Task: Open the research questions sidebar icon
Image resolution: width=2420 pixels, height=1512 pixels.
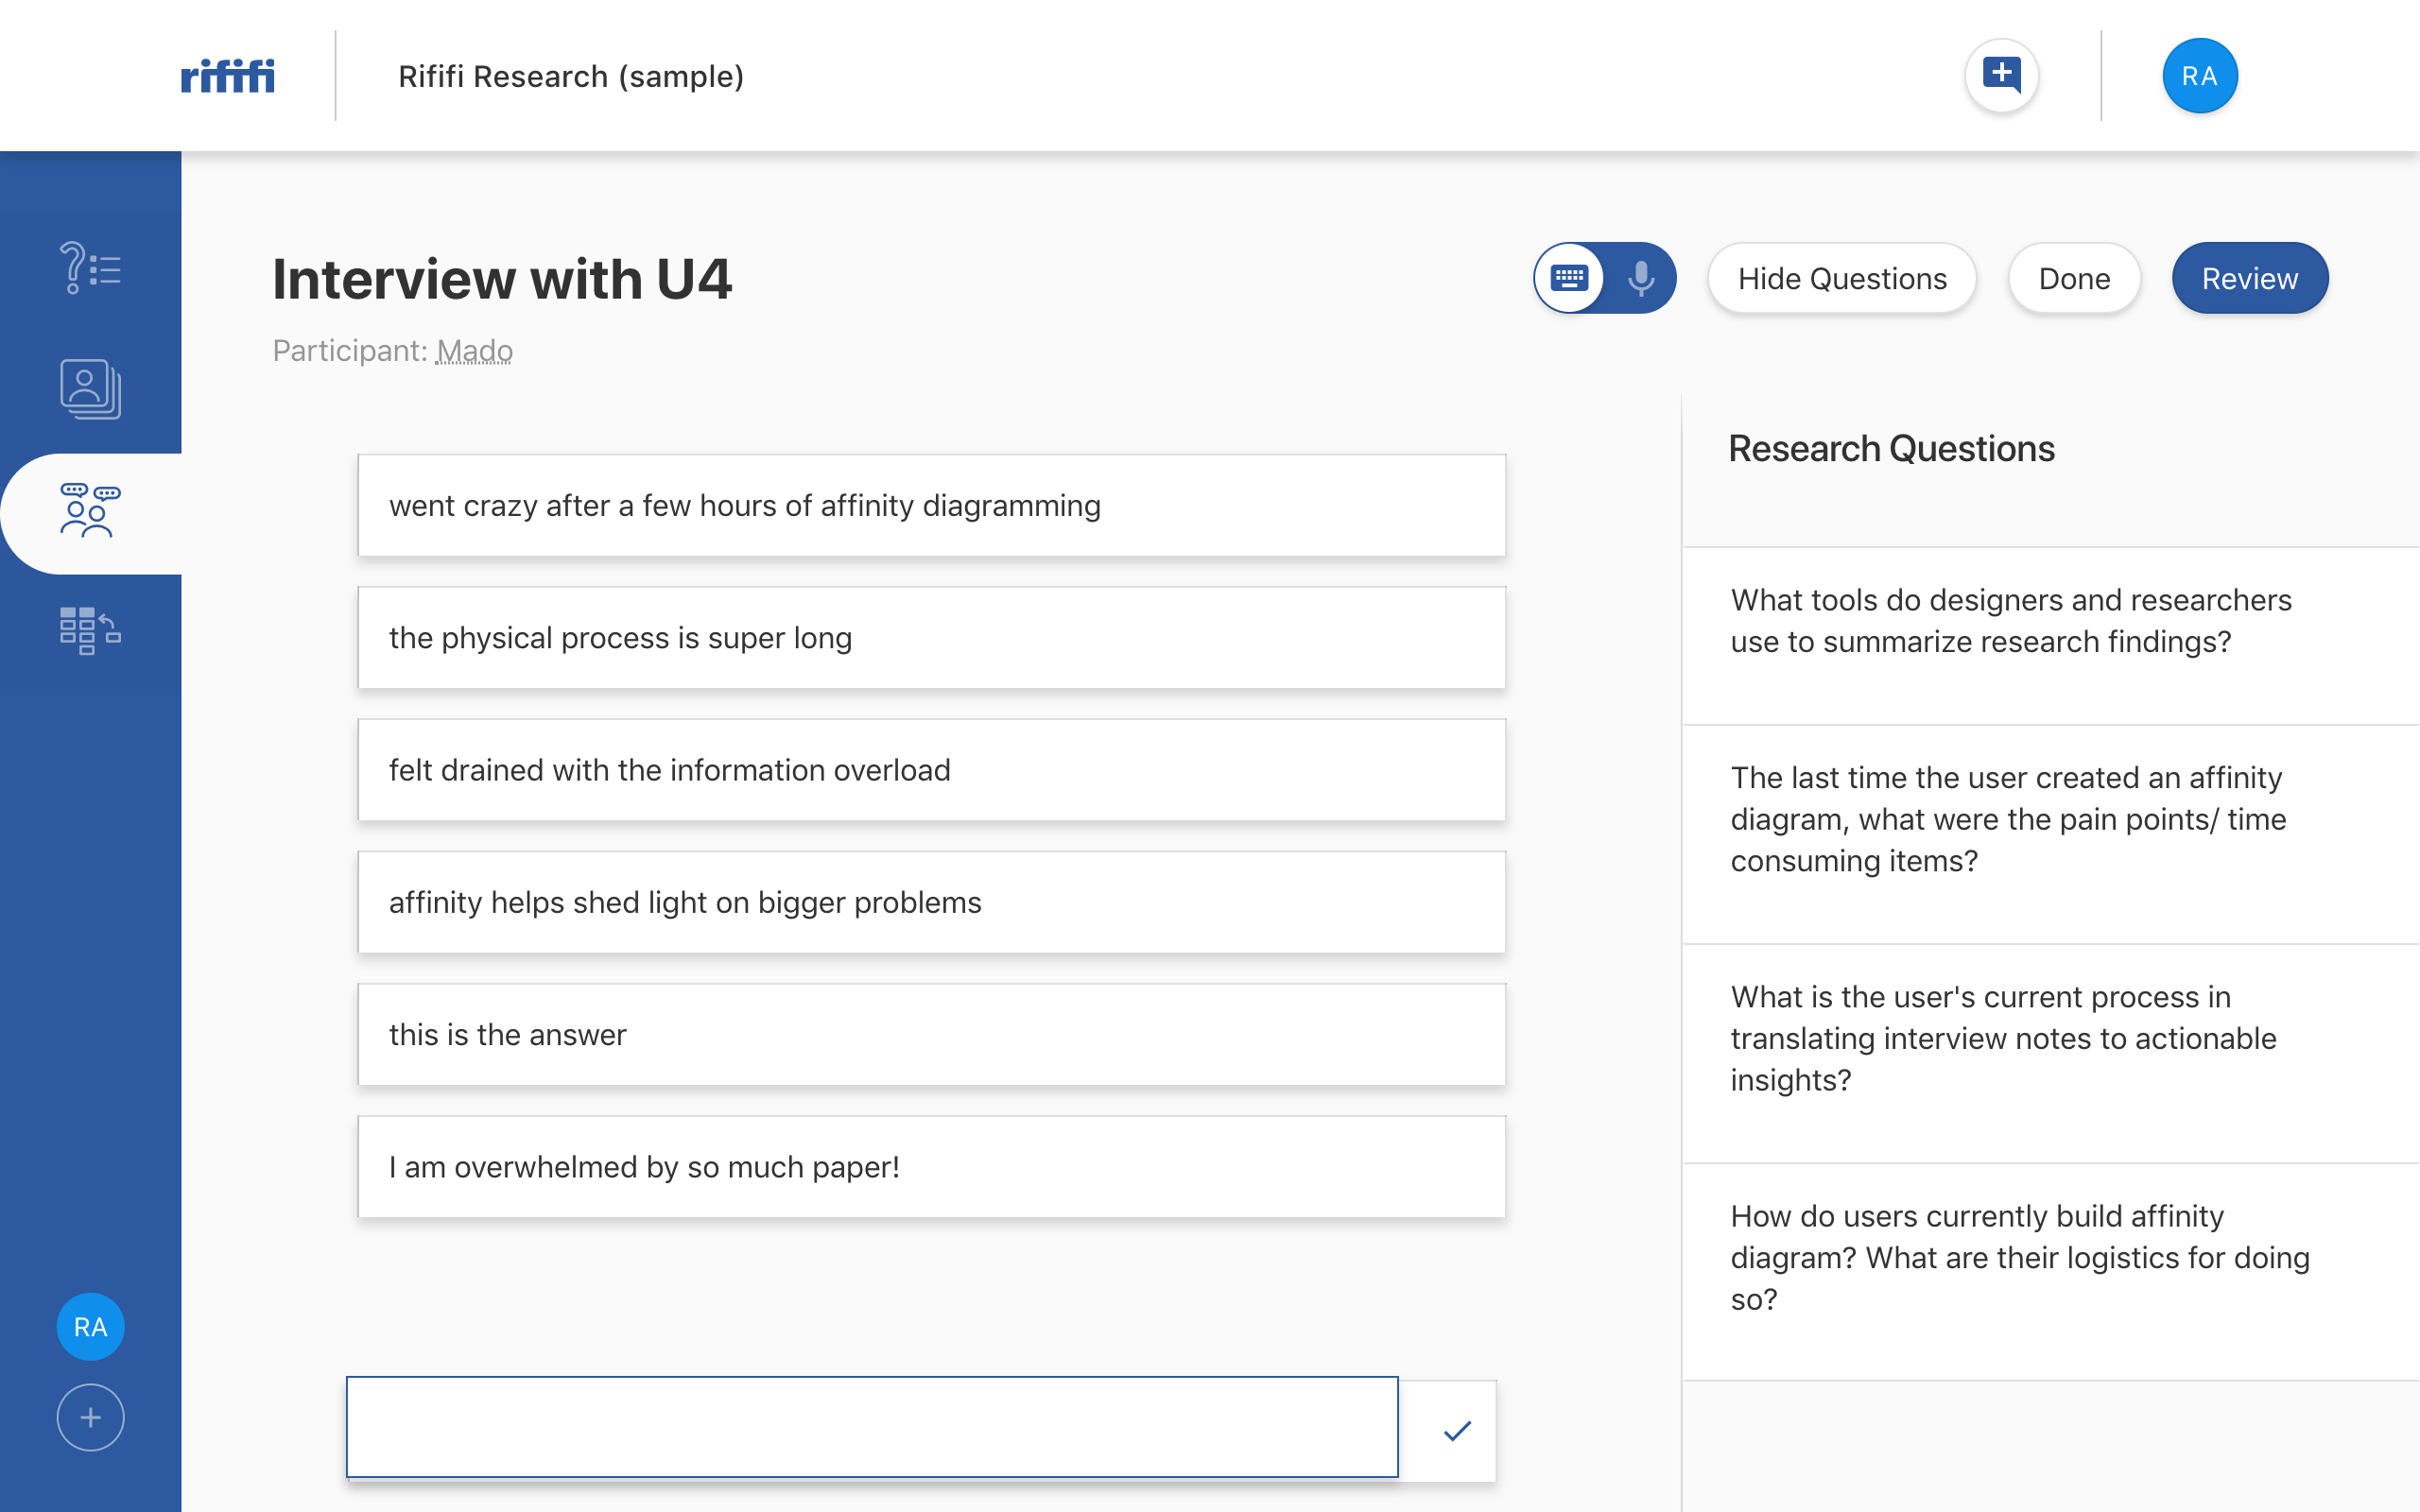Action: [x=90, y=268]
